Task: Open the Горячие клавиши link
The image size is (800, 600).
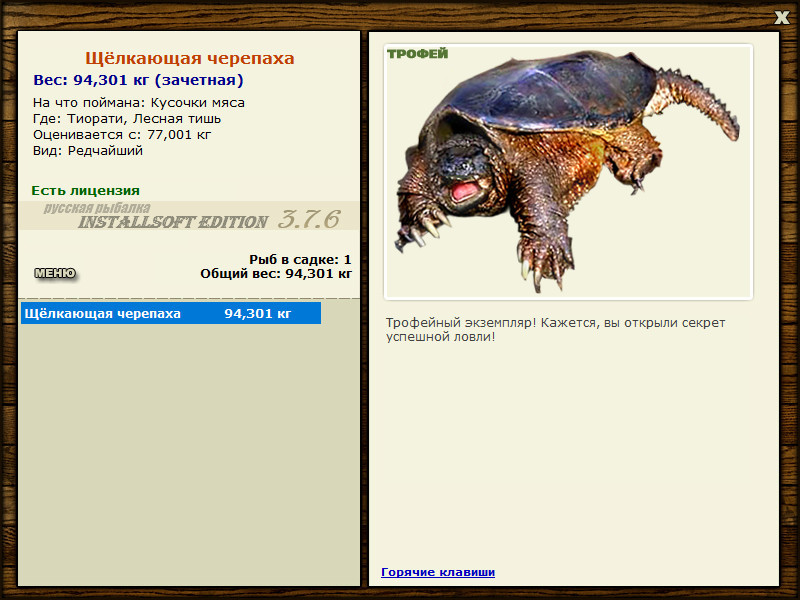Action: 438,572
